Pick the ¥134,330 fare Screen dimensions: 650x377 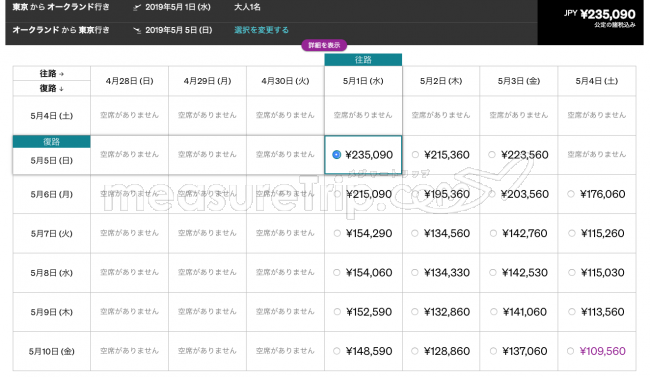tap(415, 272)
